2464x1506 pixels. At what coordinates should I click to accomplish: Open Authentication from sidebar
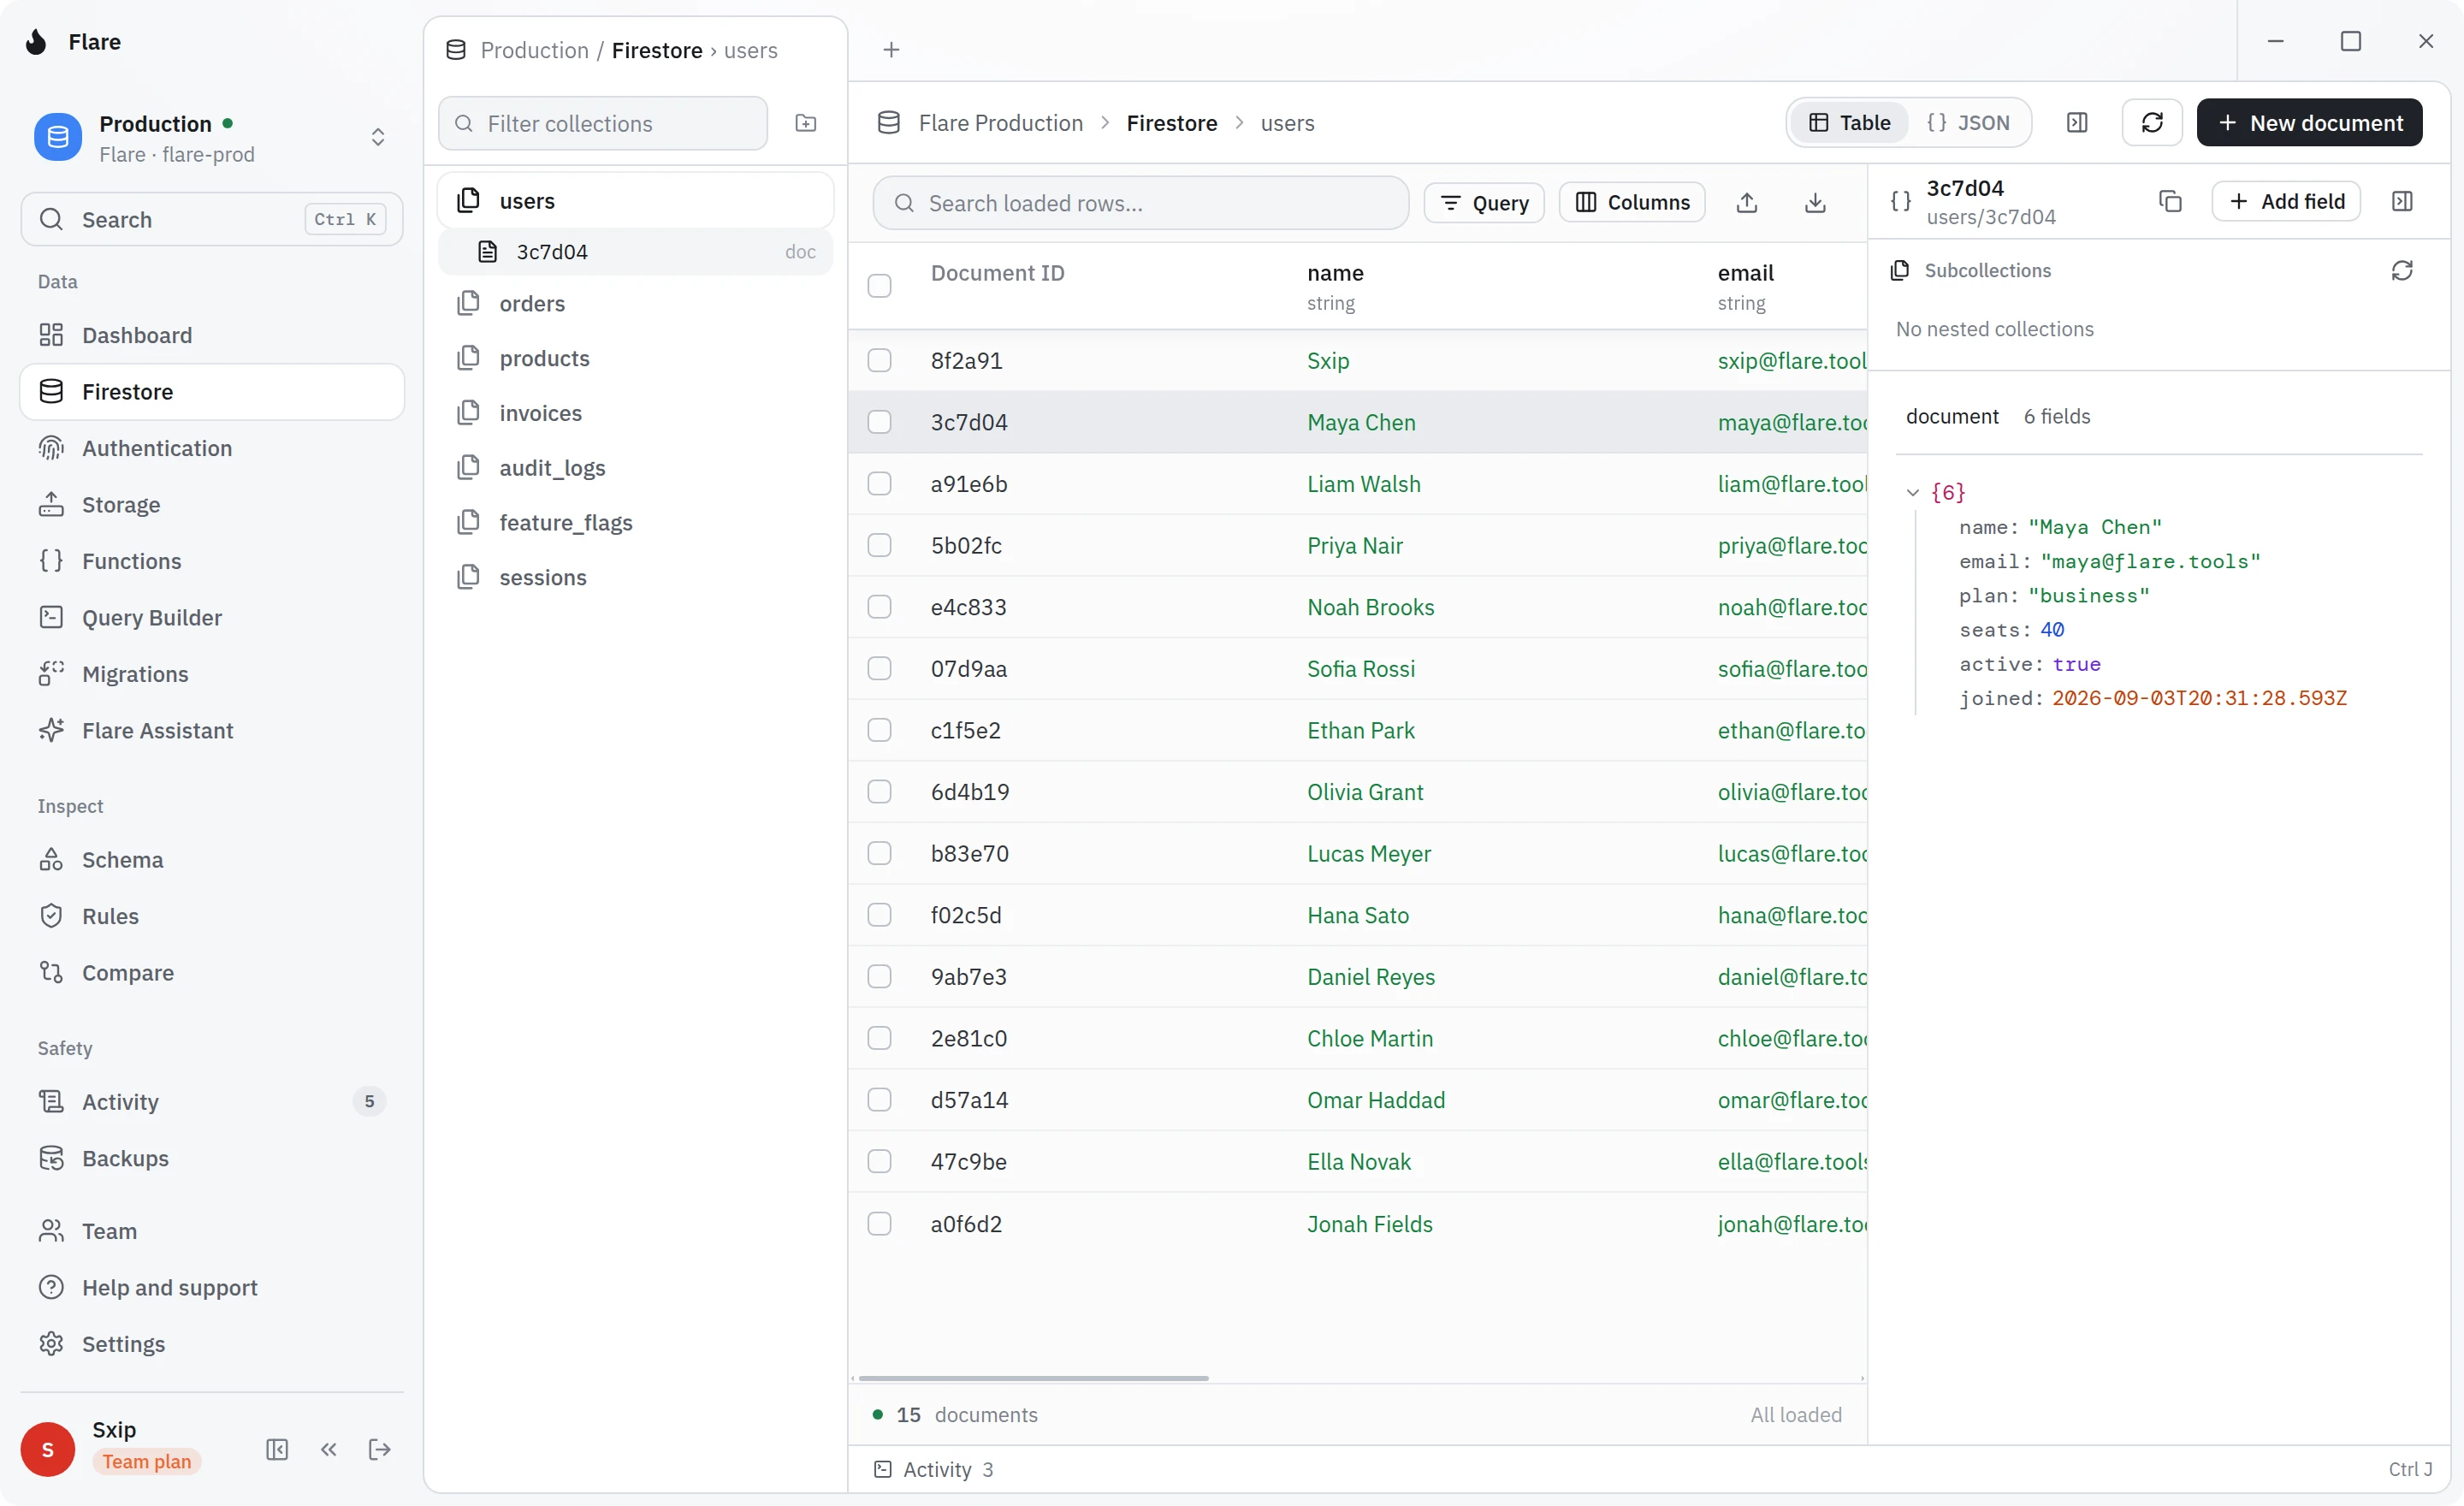click(x=212, y=448)
